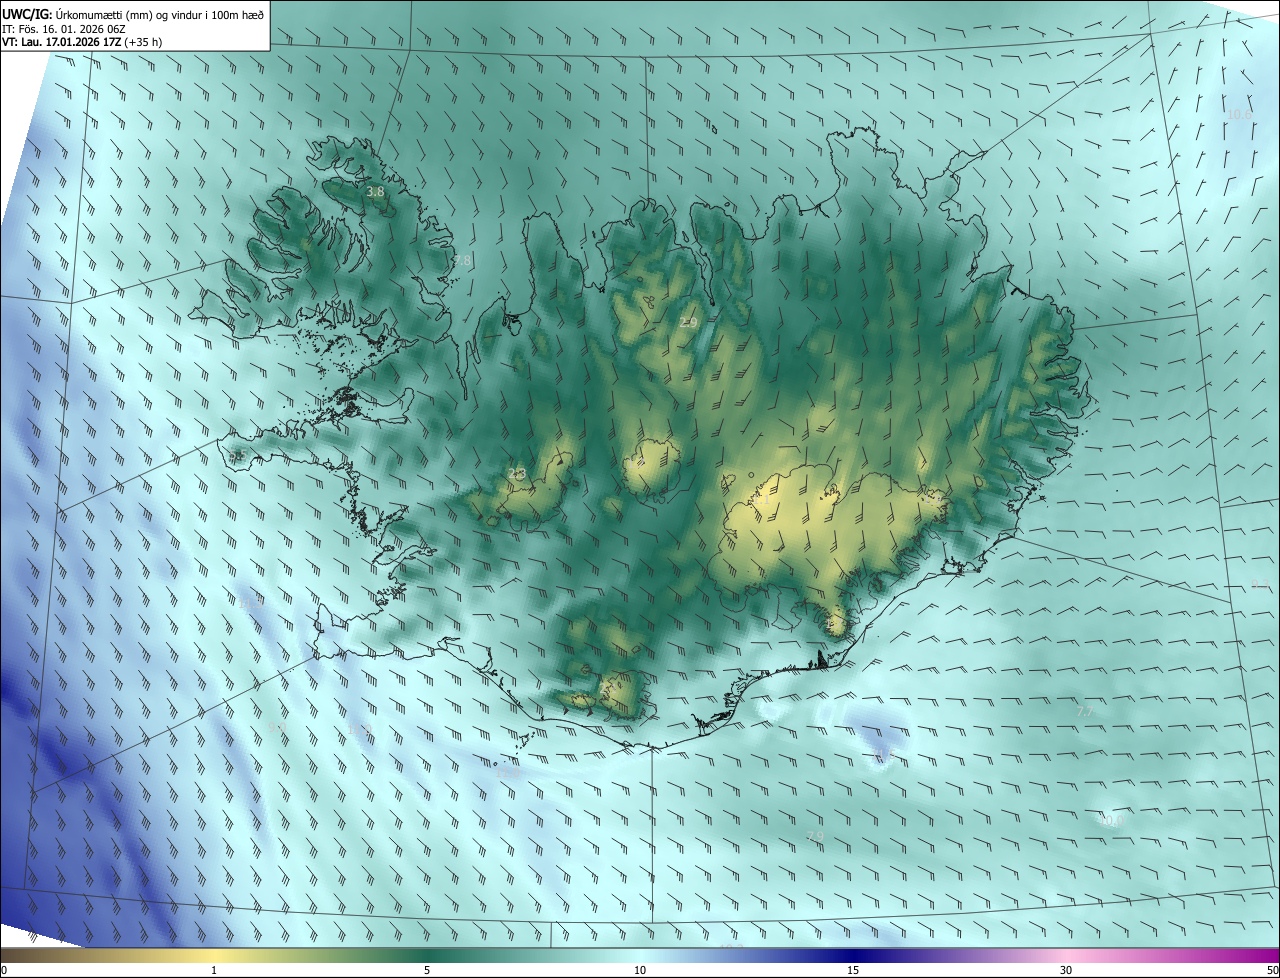Click the '50' label on the colour scale
1280x978 pixels.
(x=1272, y=970)
